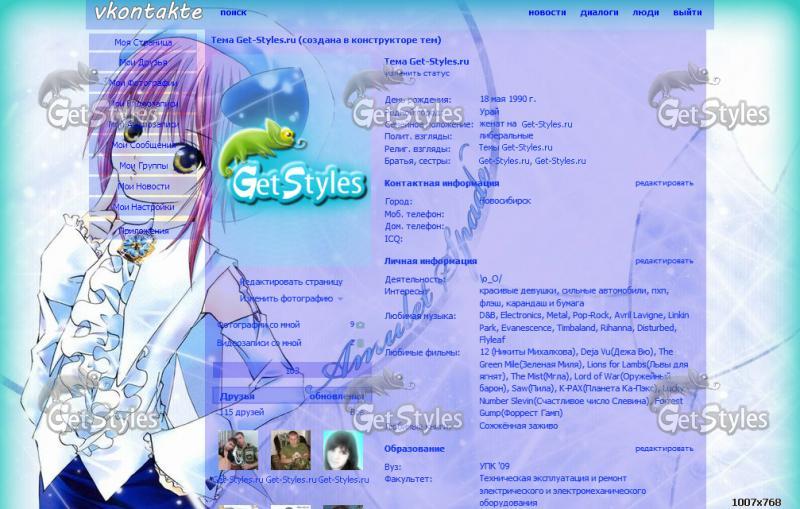Click the city link Новосибирск
The width and height of the screenshot is (800, 509).
click(505, 201)
